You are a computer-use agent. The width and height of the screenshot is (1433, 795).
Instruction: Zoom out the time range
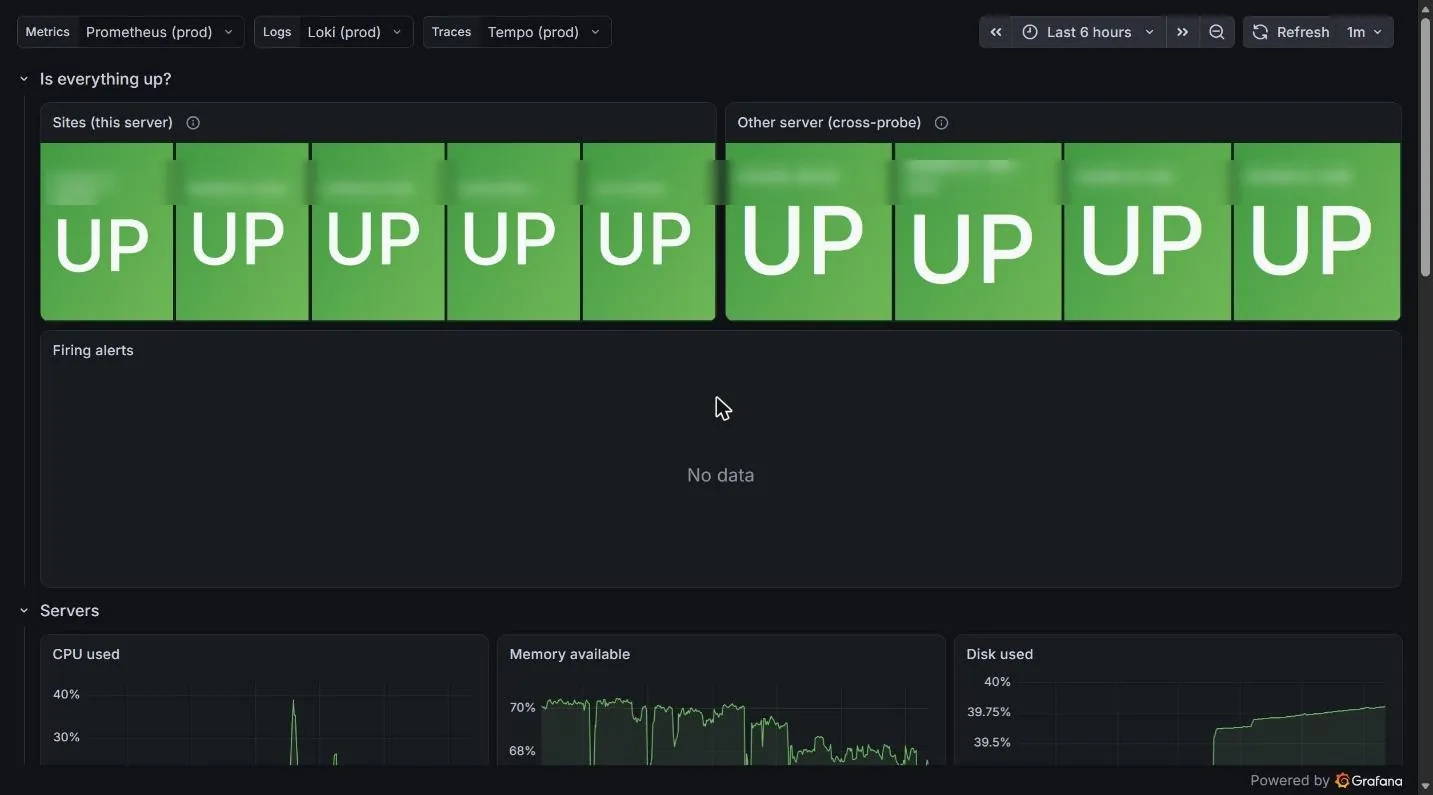pyautogui.click(x=1216, y=32)
